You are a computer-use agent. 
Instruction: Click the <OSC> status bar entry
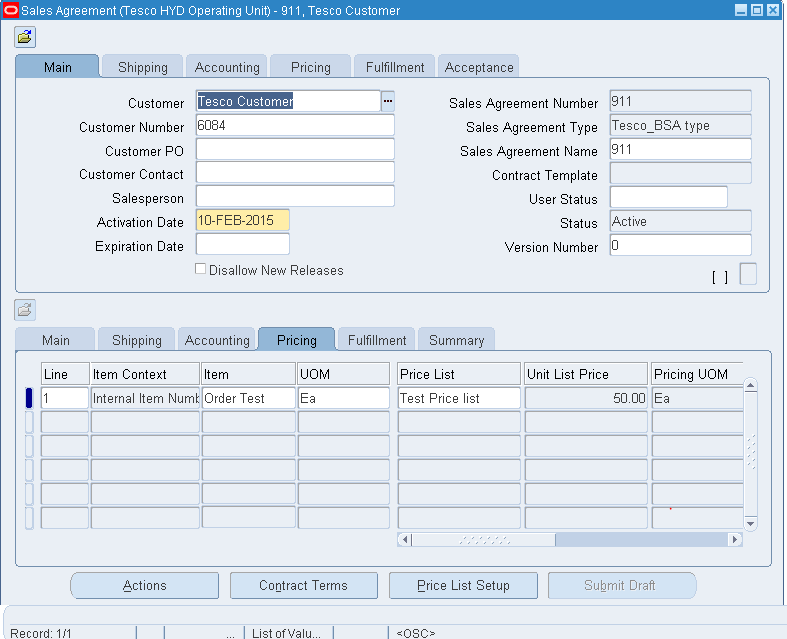416,633
